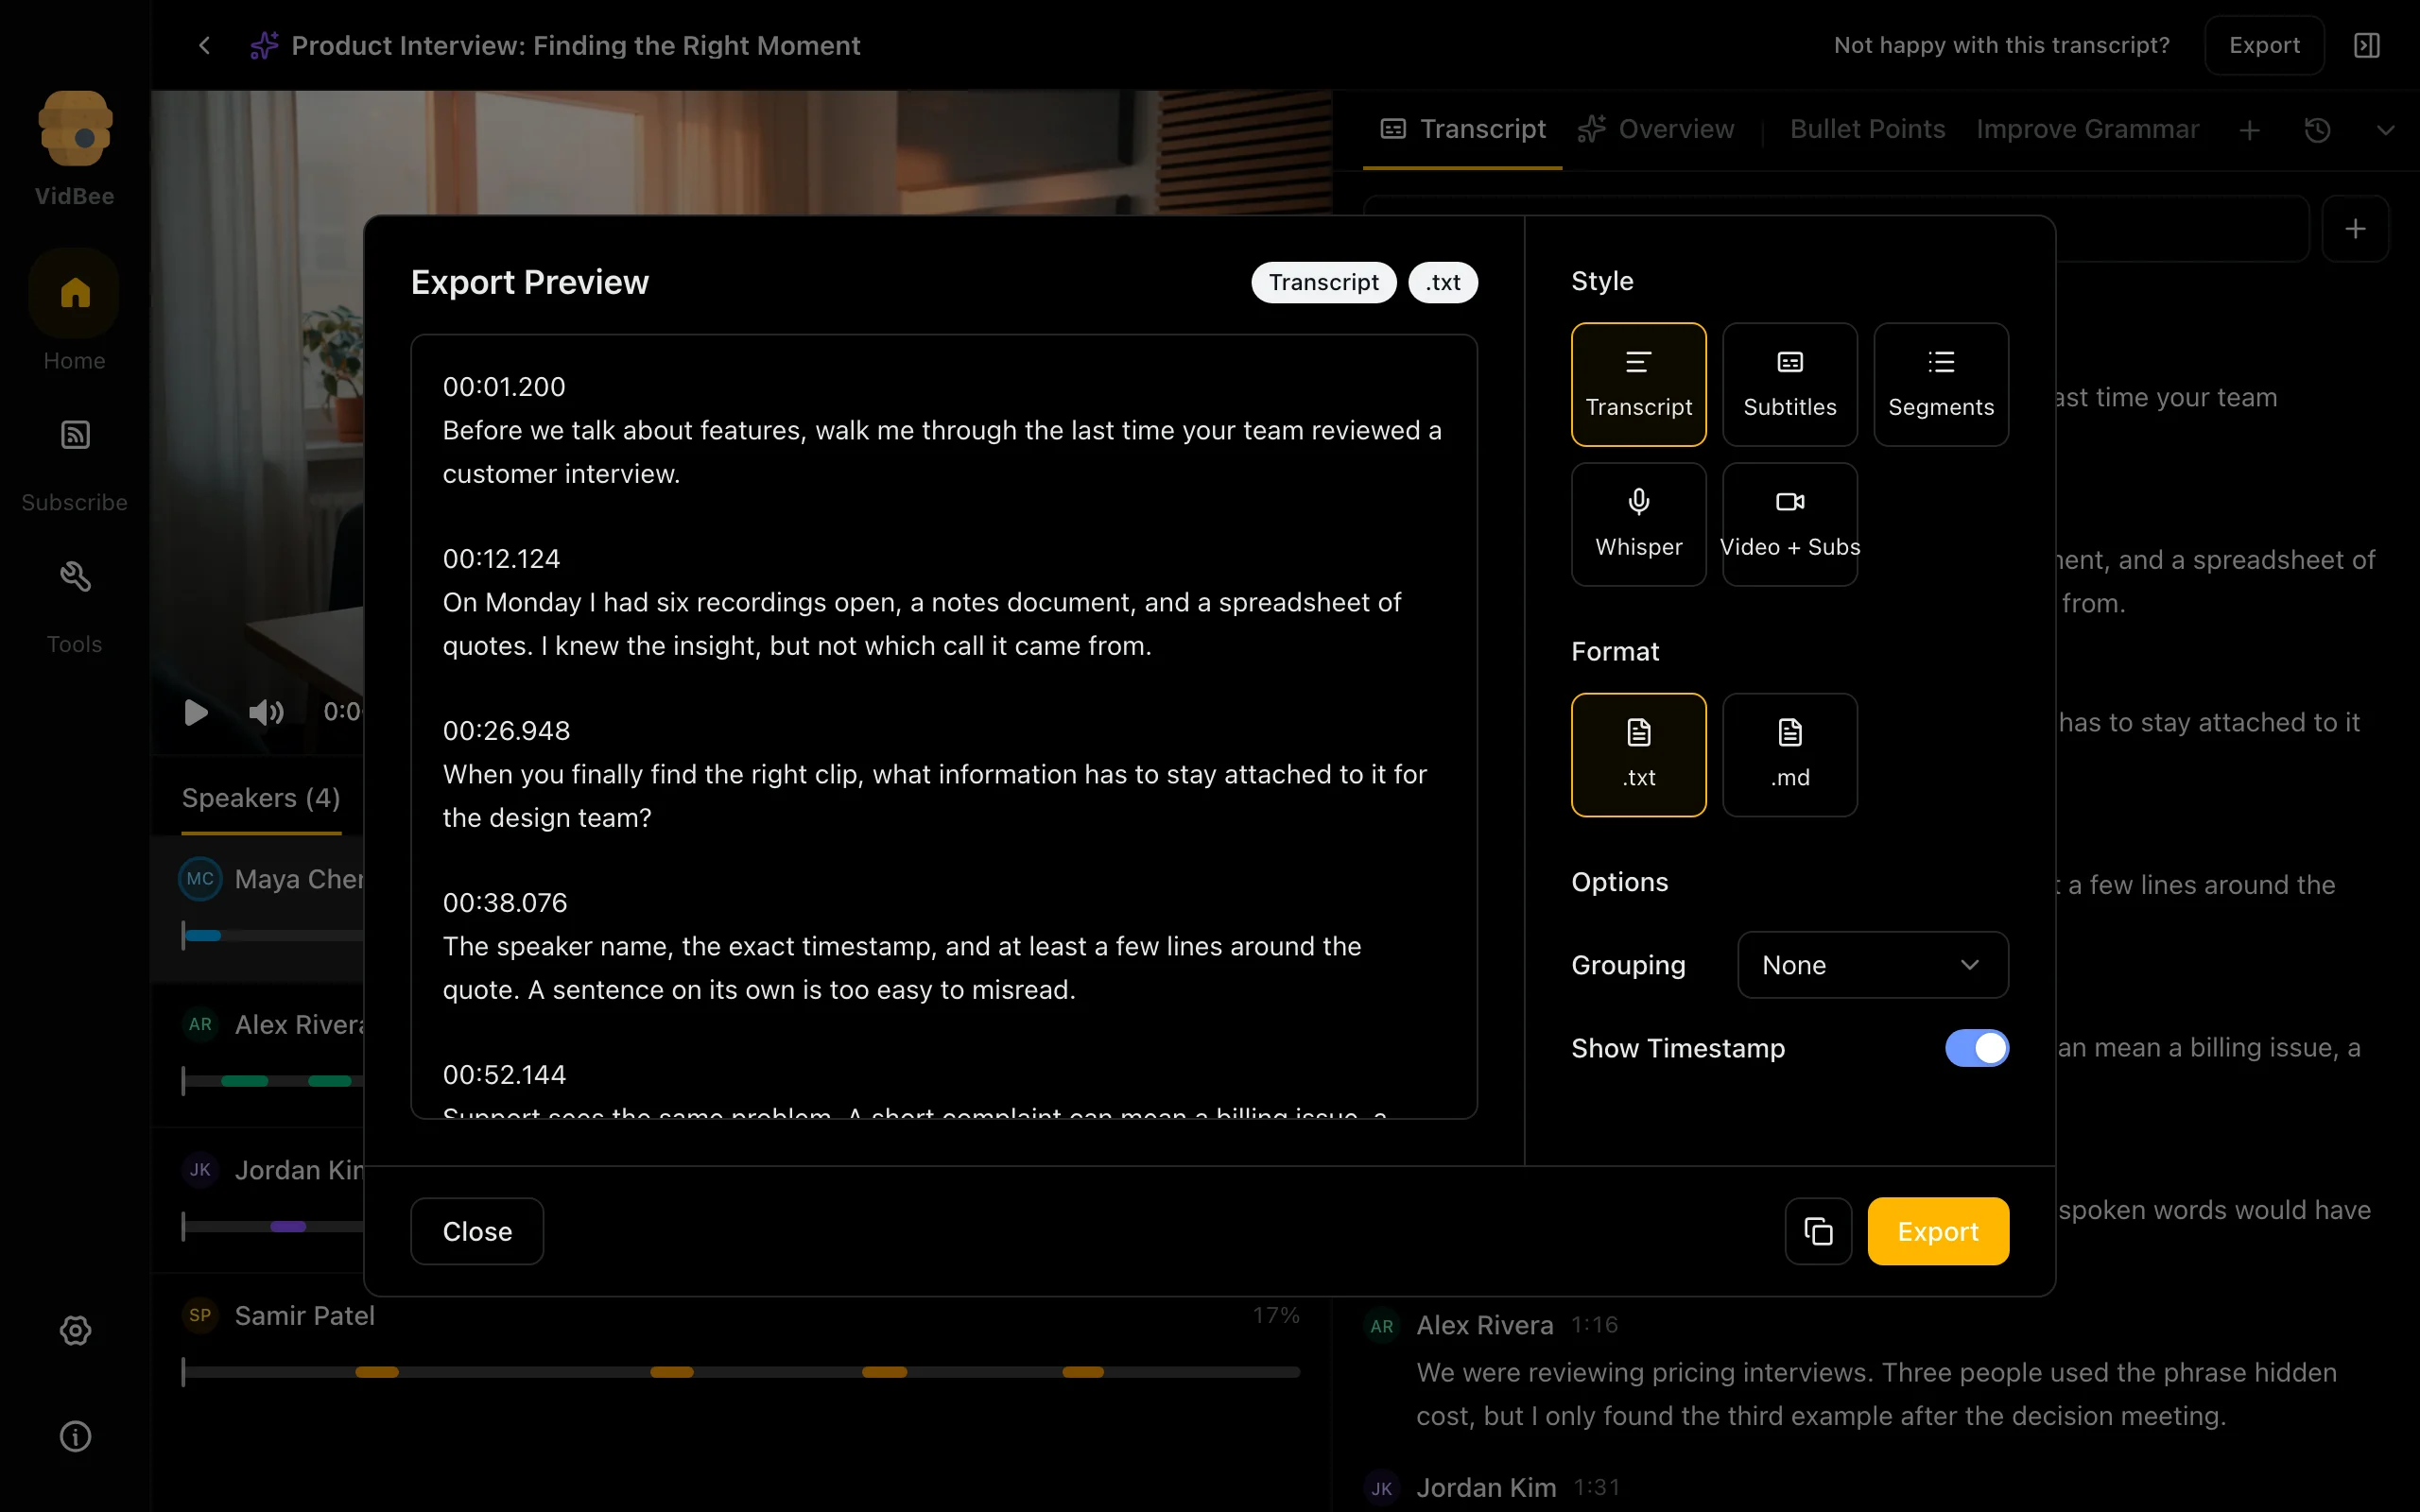Screen dimensions: 2420x1512
Task: Select the Subtitles style option
Action: [x=1789, y=384]
